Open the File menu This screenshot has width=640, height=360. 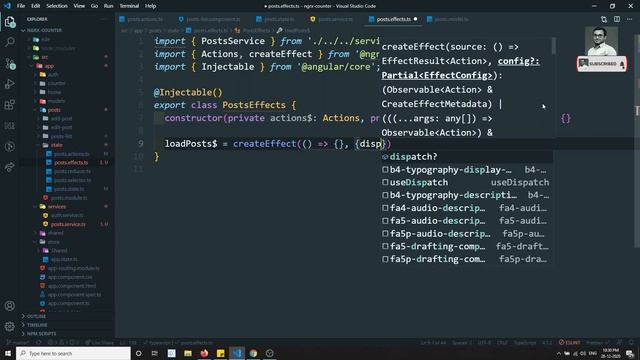(21, 6)
